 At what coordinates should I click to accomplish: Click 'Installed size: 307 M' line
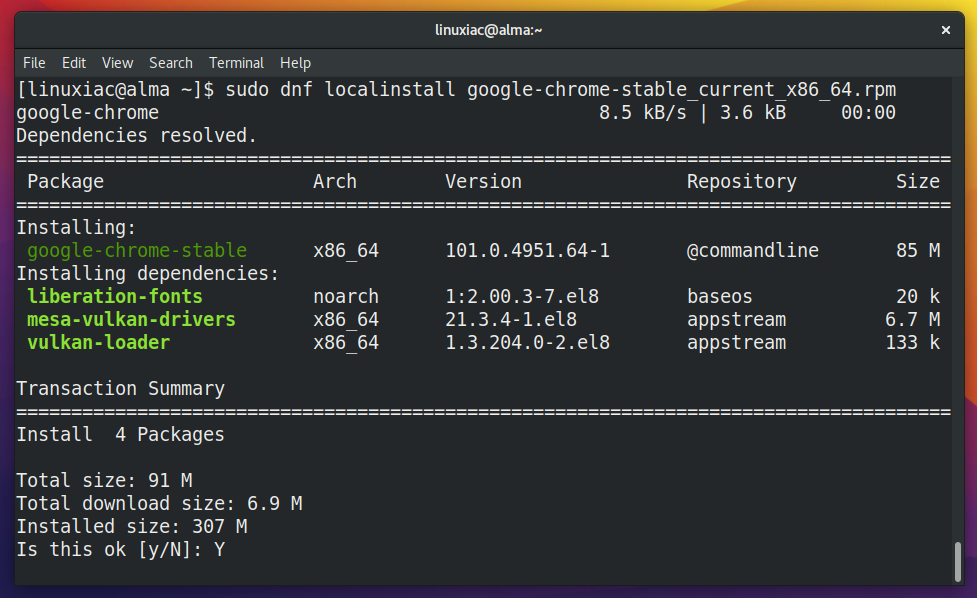click(131, 527)
